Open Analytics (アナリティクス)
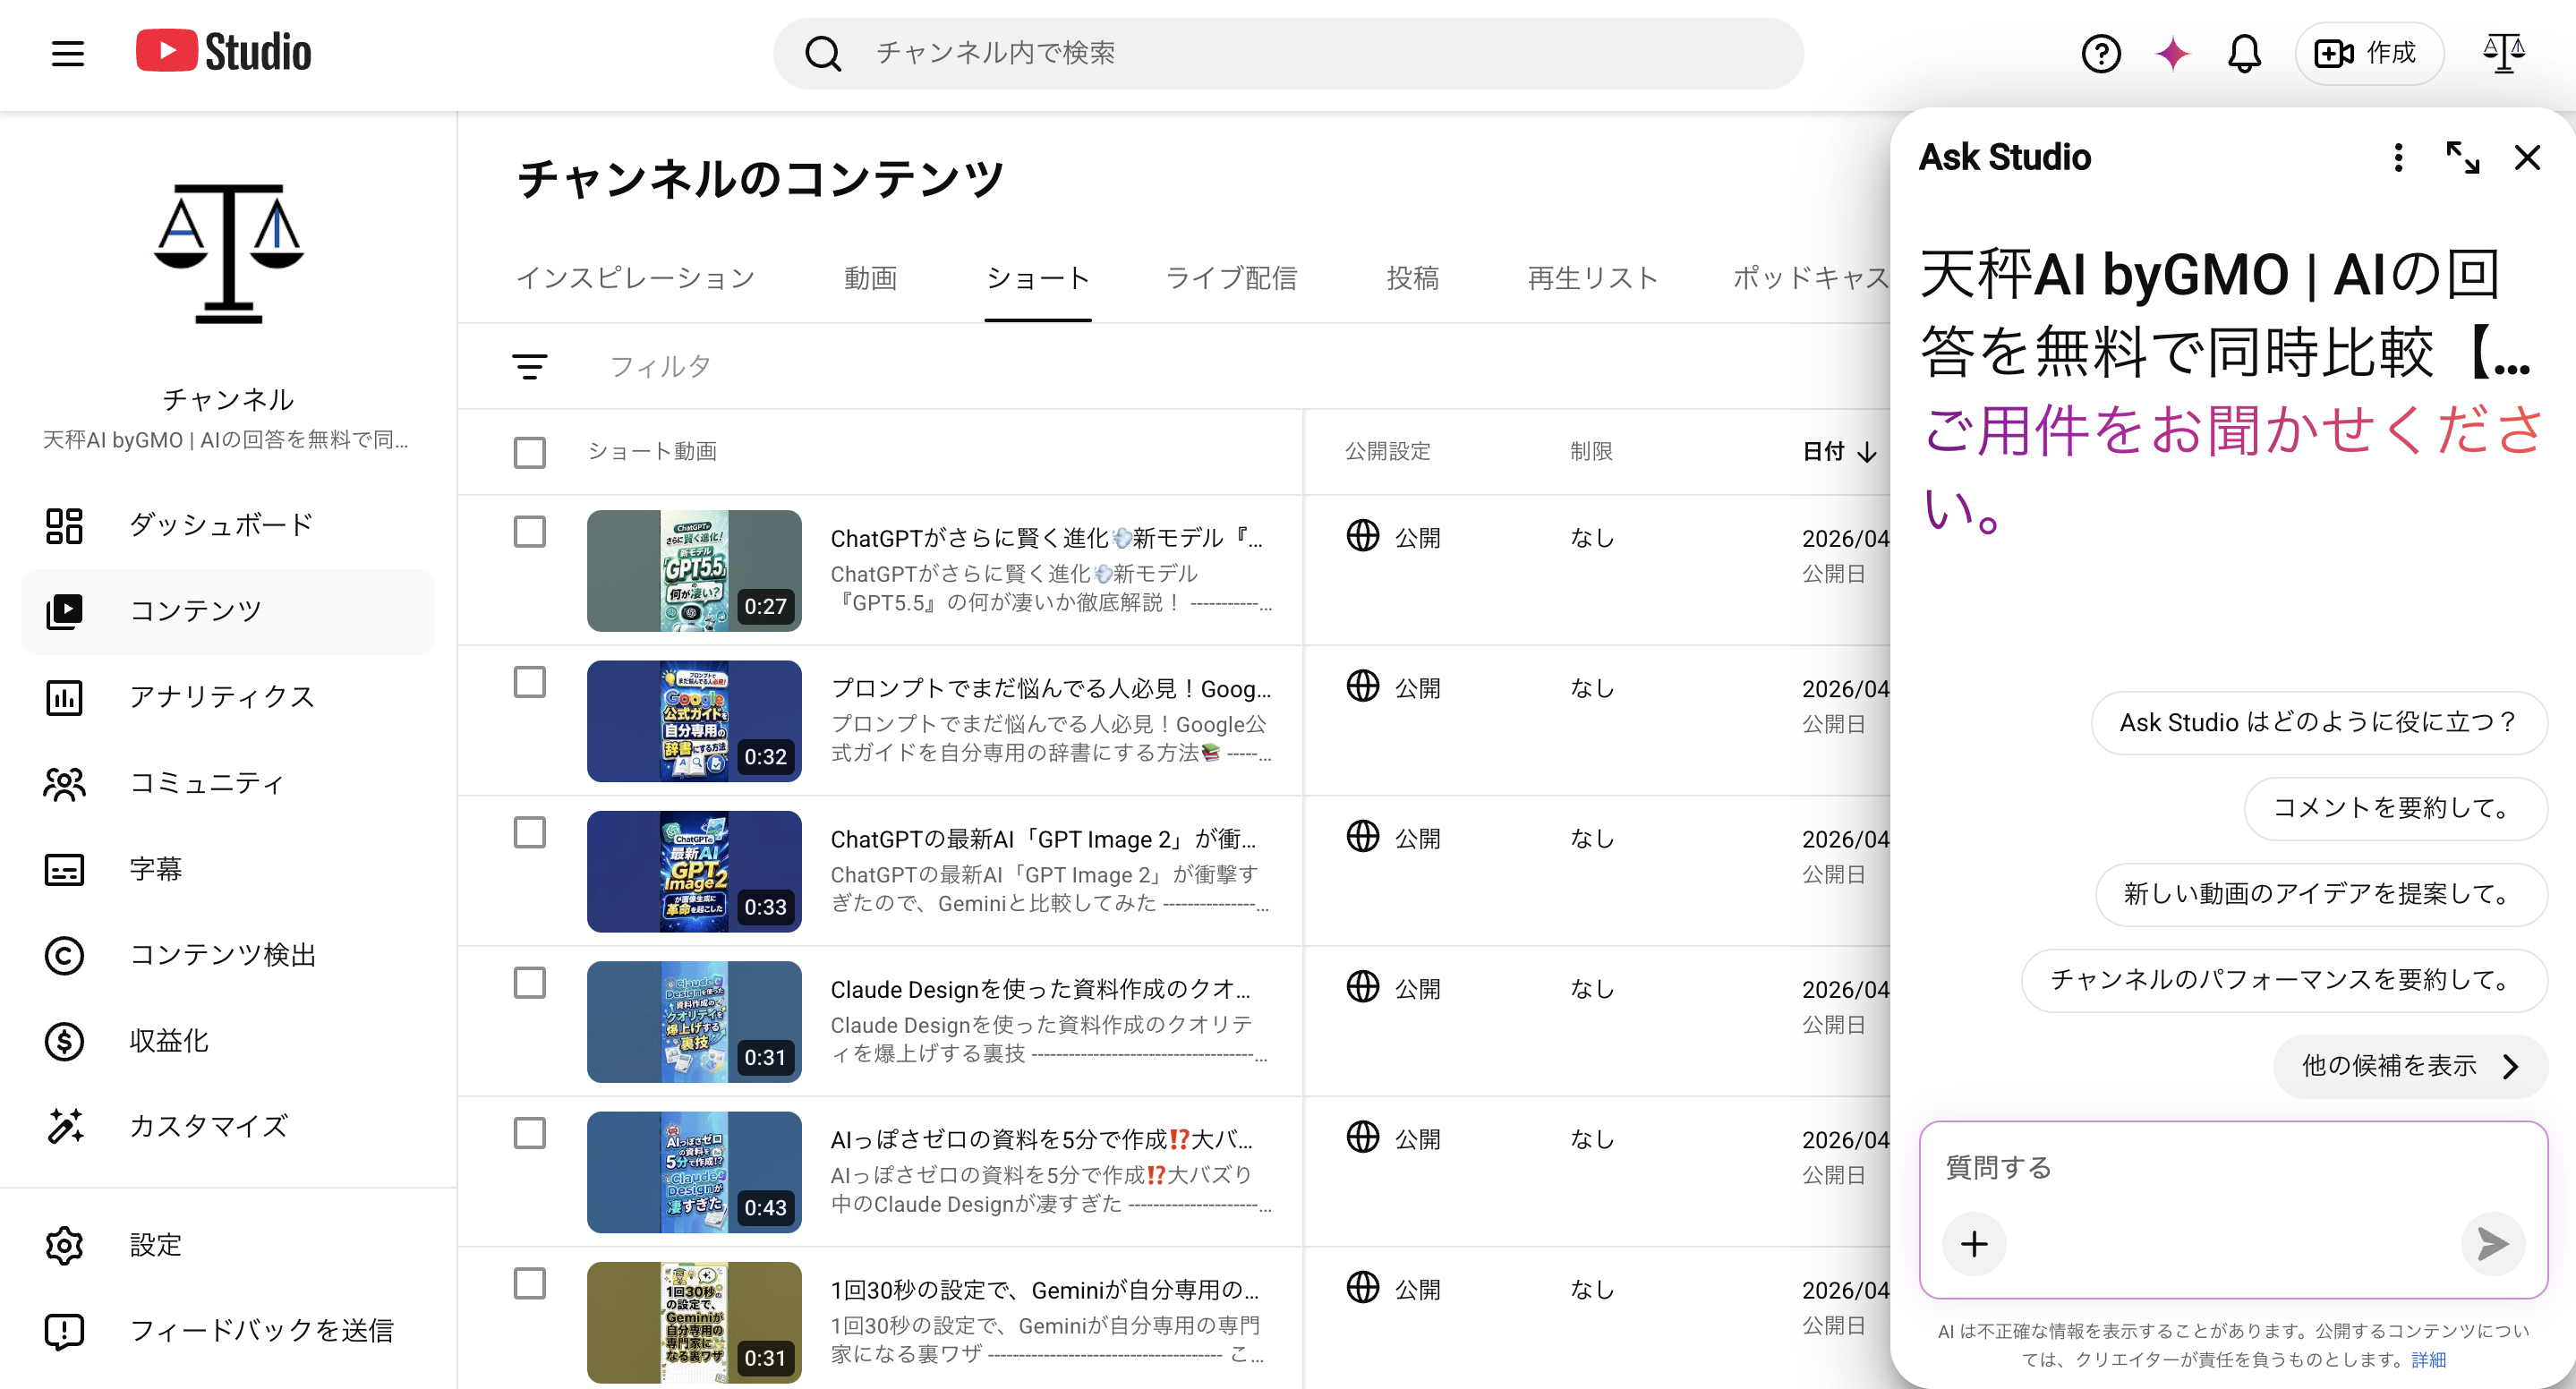 tap(228, 697)
